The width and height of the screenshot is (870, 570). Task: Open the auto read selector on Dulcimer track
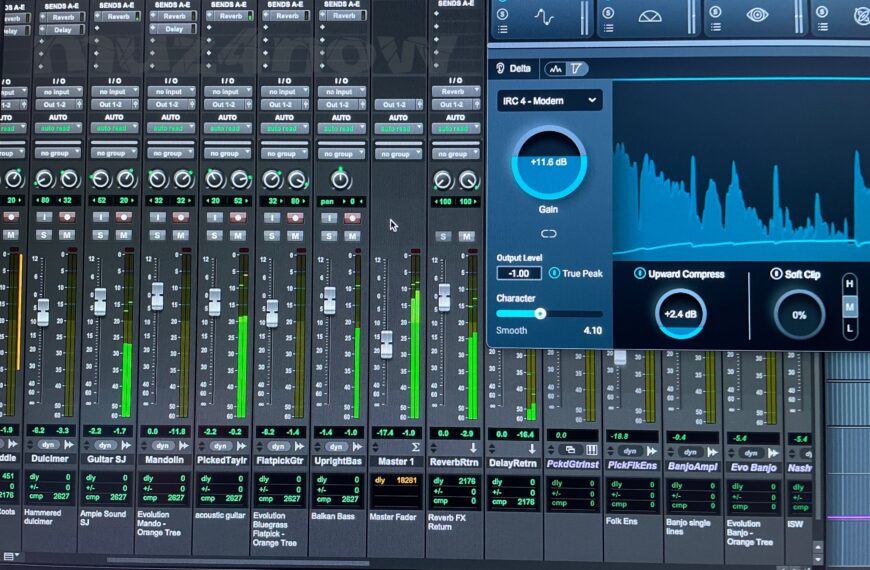point(56,128)
